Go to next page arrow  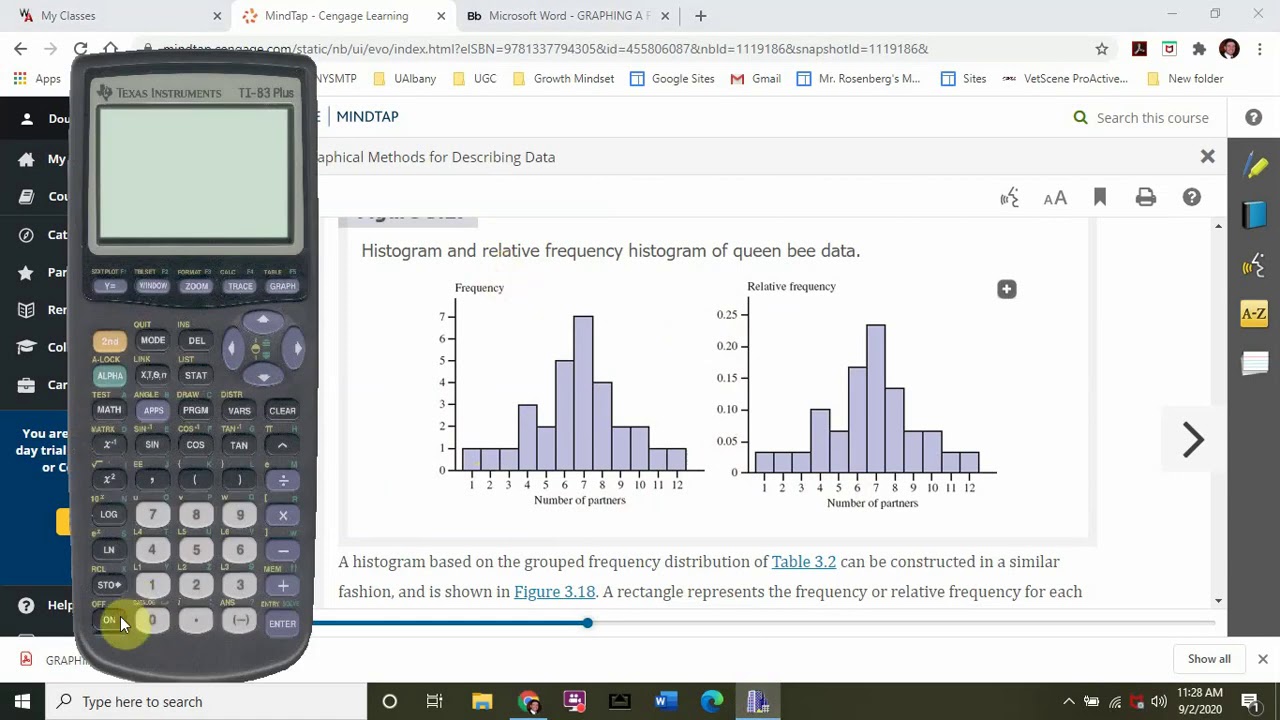[x=1192, y=440]
